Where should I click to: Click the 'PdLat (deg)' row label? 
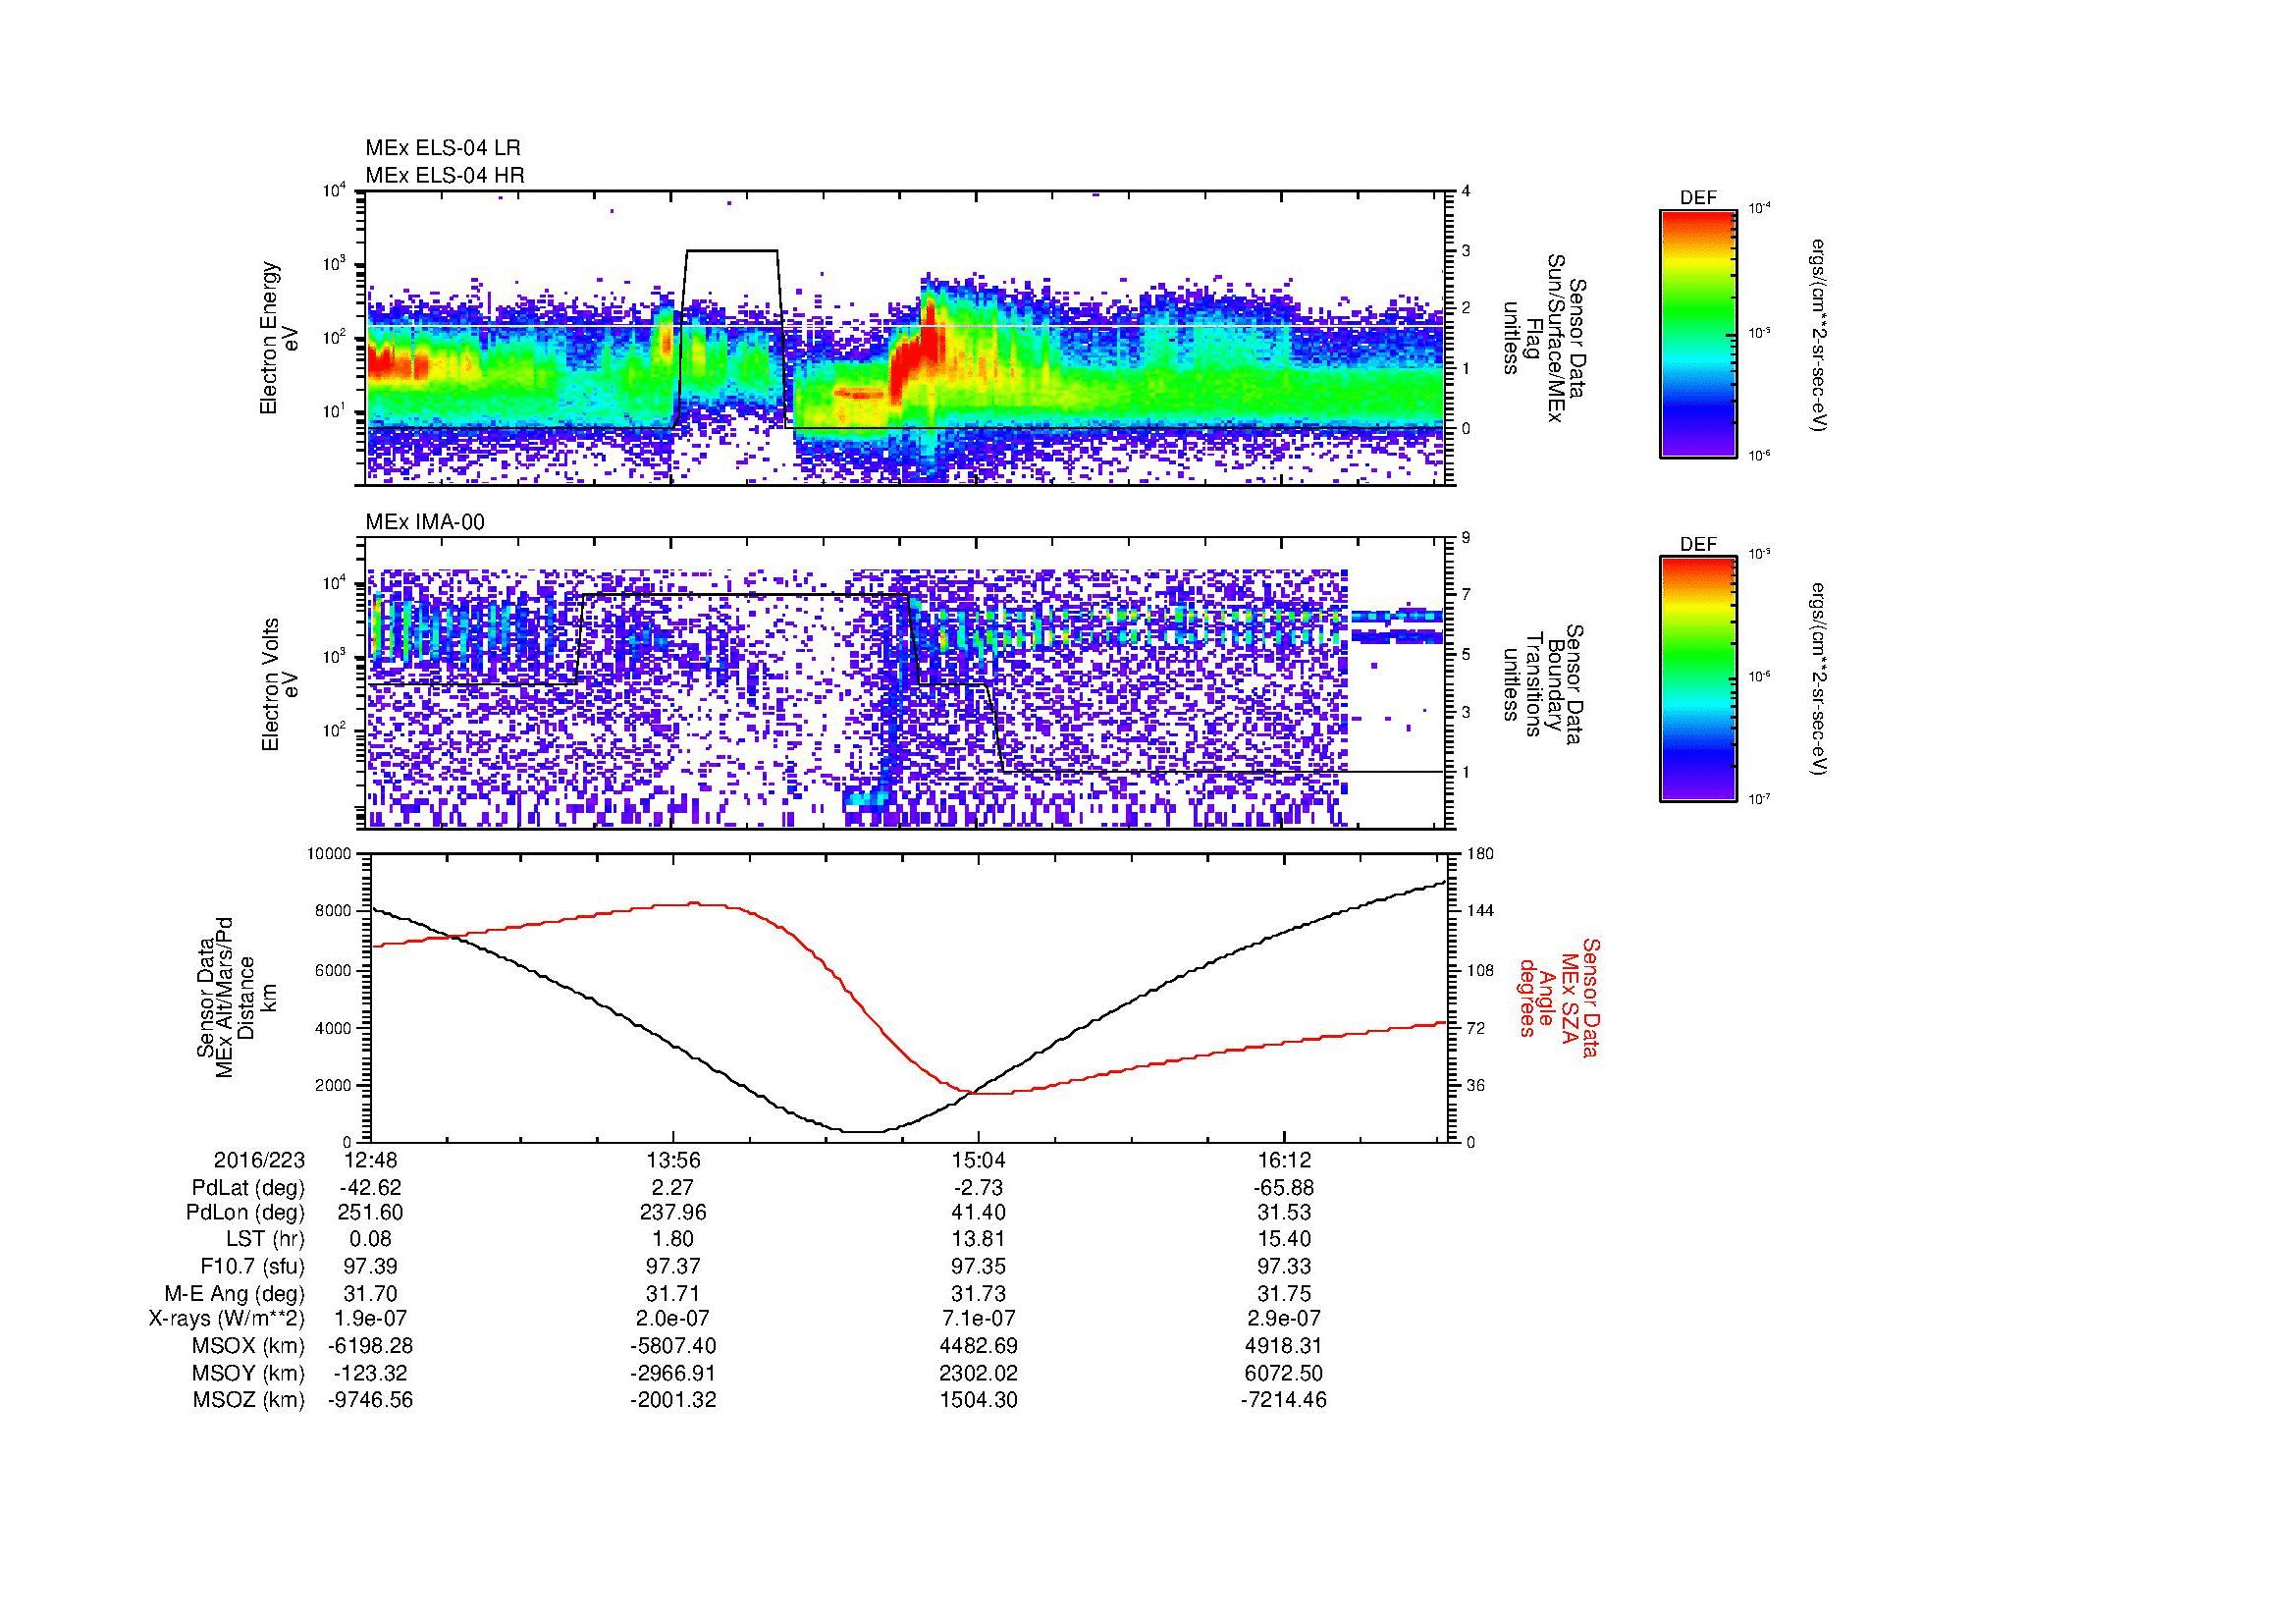tap(248, 1188)
